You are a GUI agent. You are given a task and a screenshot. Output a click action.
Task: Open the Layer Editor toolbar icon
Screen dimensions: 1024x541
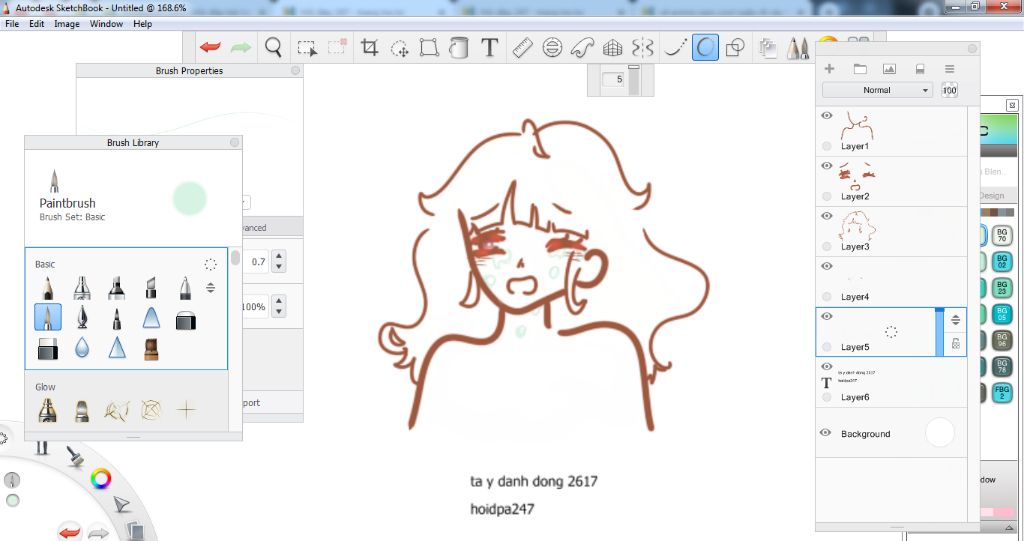click(768, 48)
